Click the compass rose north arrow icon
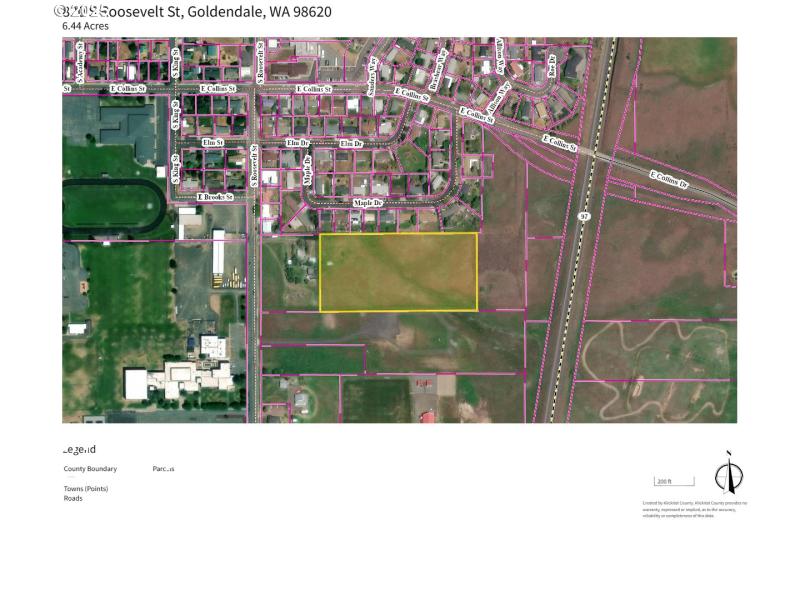Screen dimensions: 800x600 coord(728,477)
